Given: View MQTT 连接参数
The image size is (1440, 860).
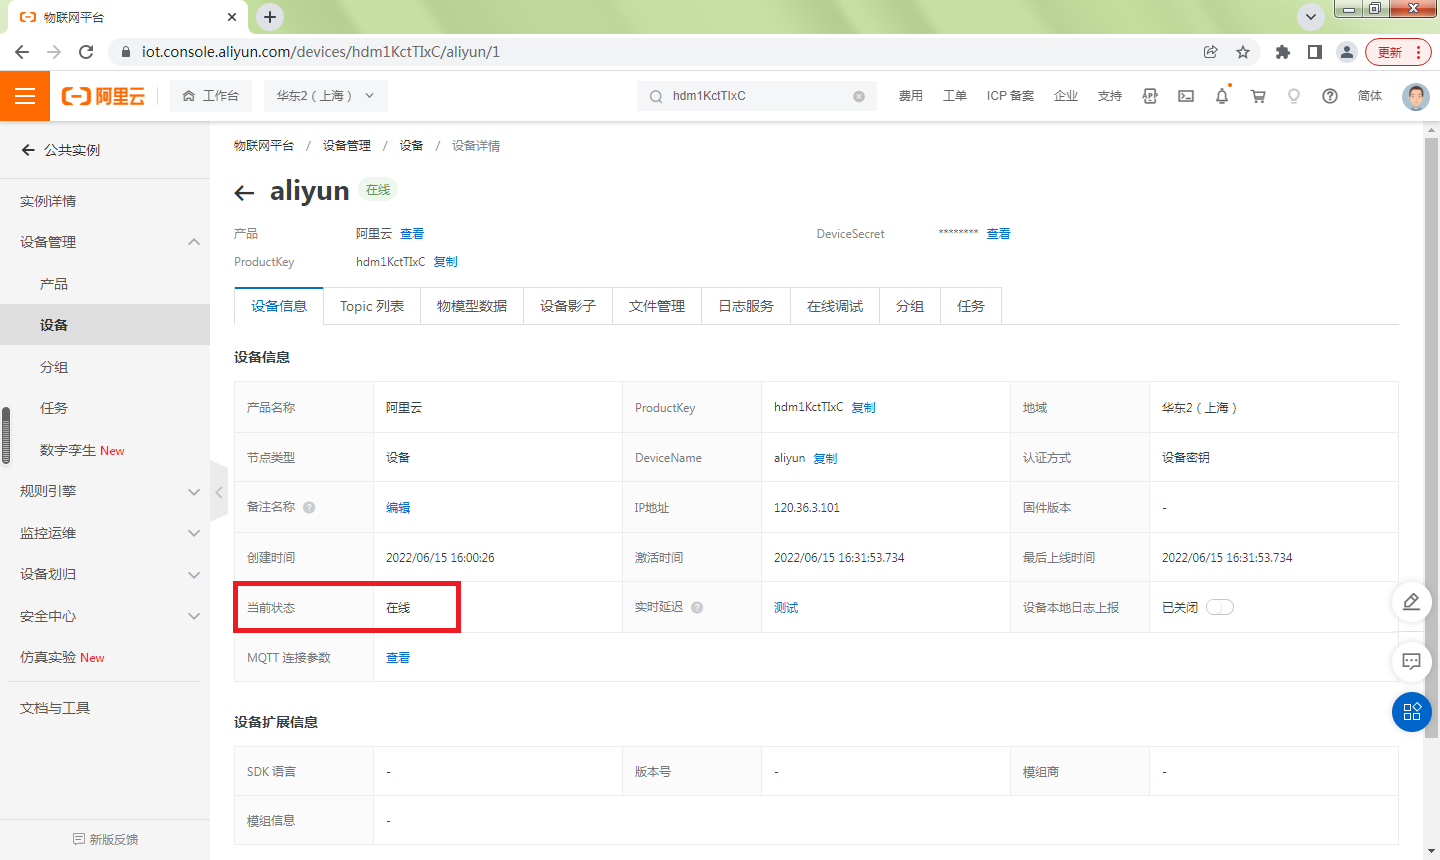Looking at the screenshot, I should point(398,658).
